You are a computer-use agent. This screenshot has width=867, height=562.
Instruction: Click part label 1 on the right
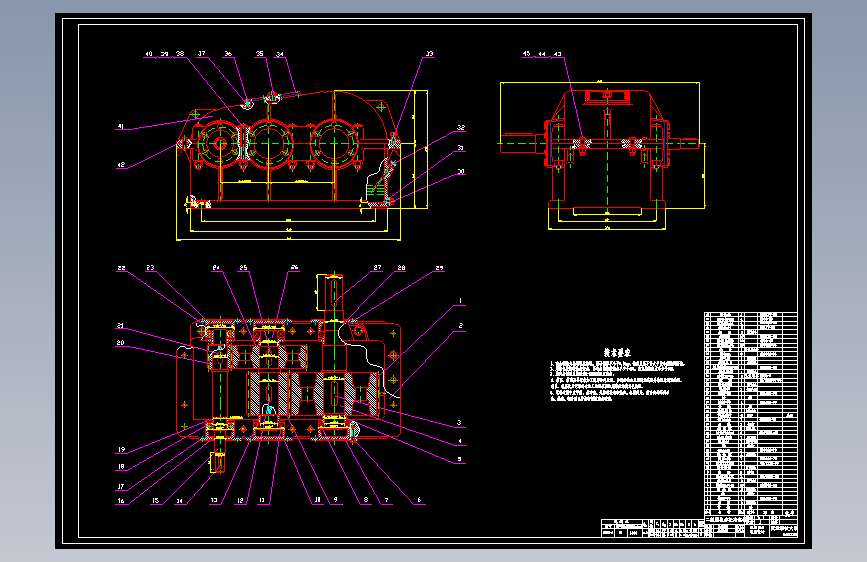(460, 301)
